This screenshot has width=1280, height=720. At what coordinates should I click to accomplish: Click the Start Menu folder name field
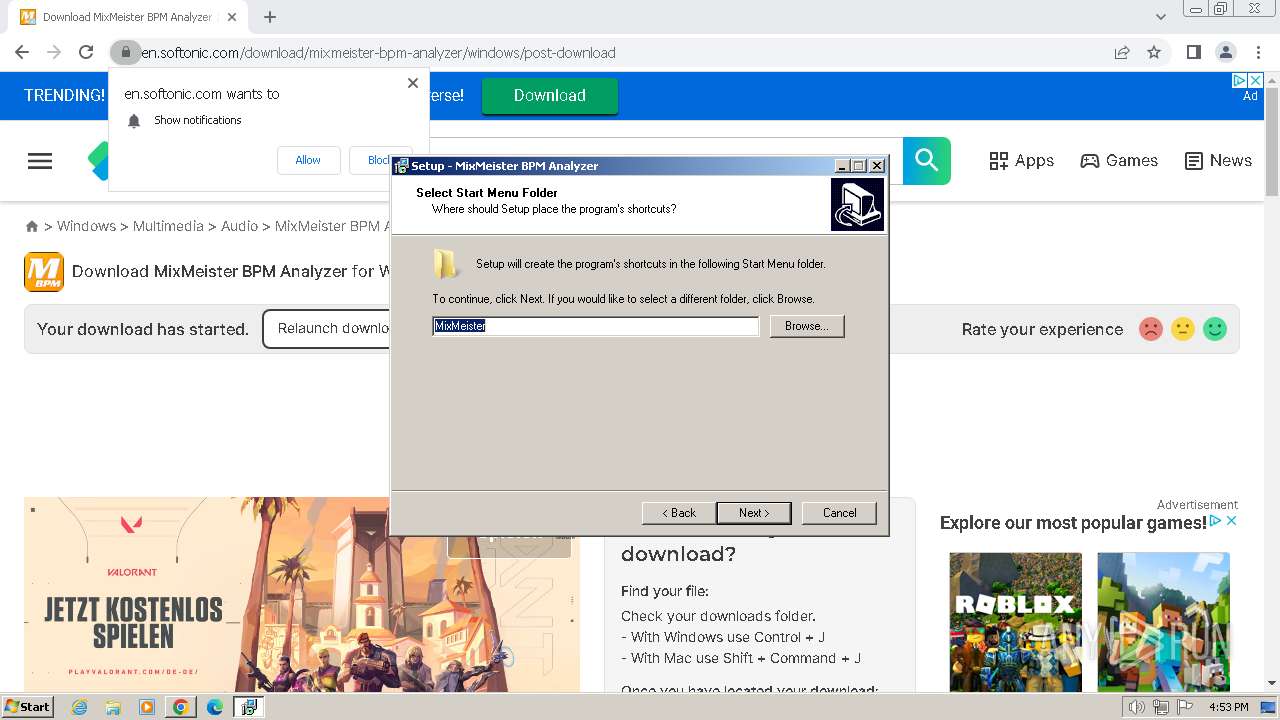[x=596, y=326]
